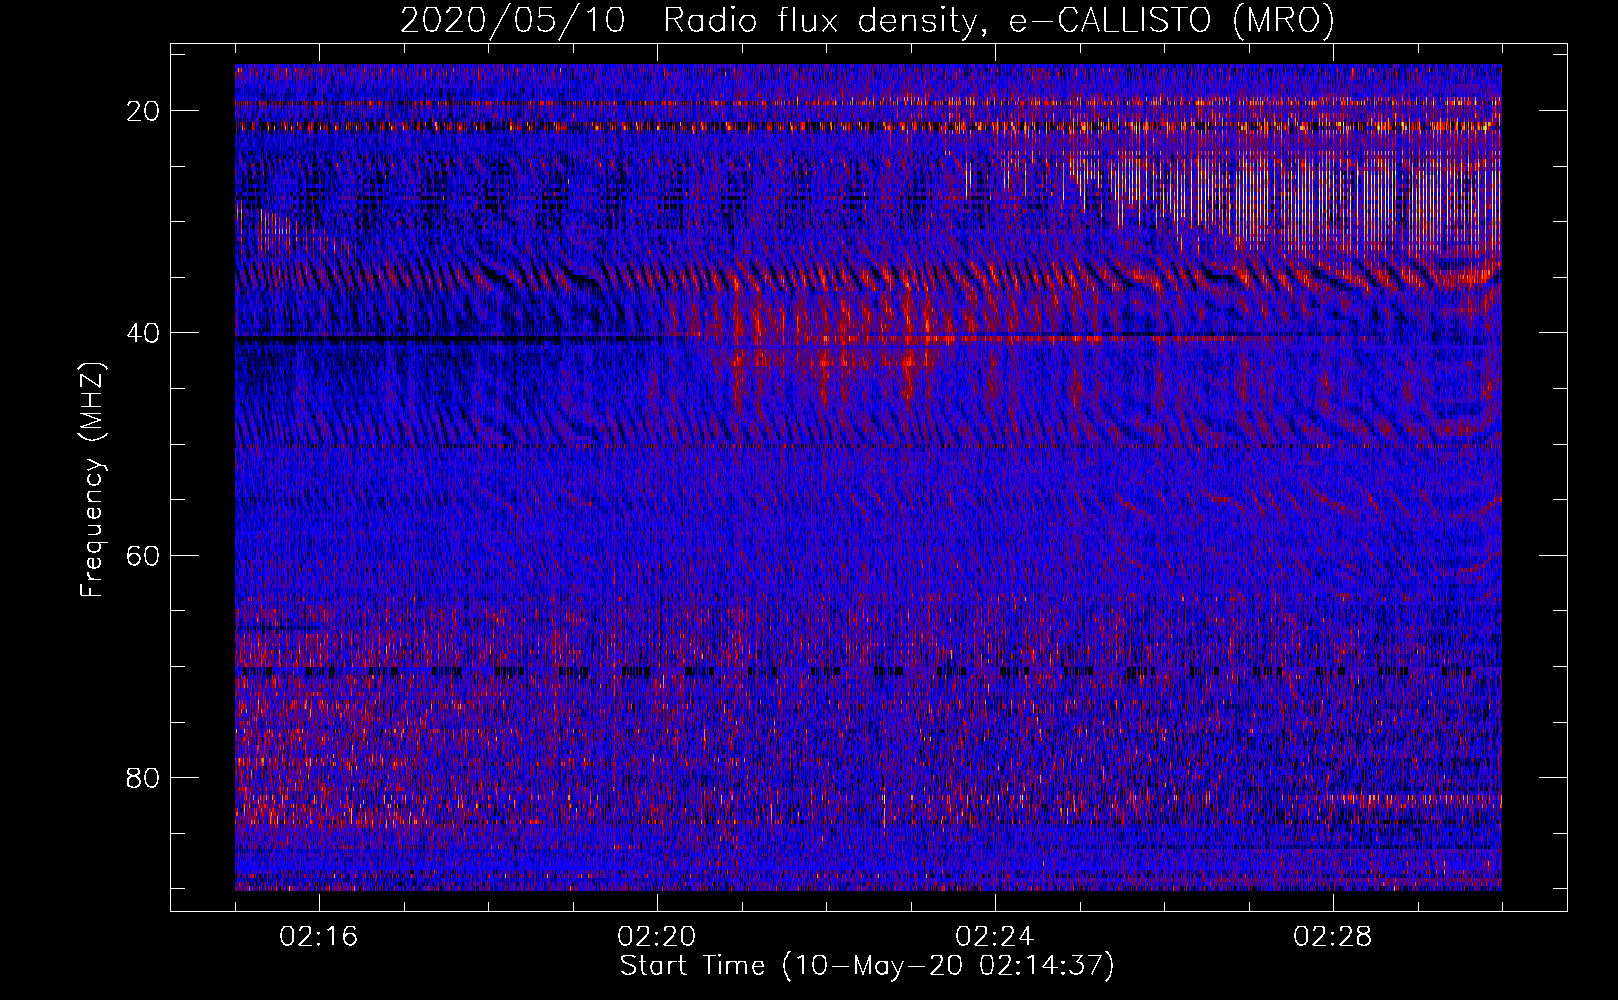Click the '40' frequency tick label
Image resolution: width=1618 pixels, height=1000 pixels.
pos(143,333)
